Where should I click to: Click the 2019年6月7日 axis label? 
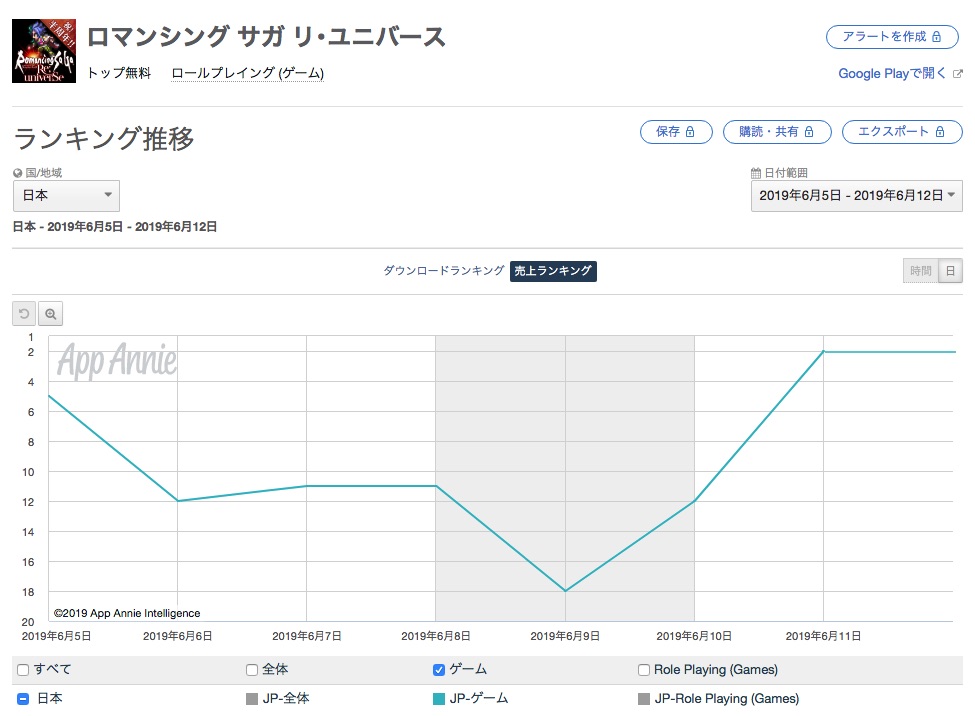pyautogui.click(x=307, y=636)
